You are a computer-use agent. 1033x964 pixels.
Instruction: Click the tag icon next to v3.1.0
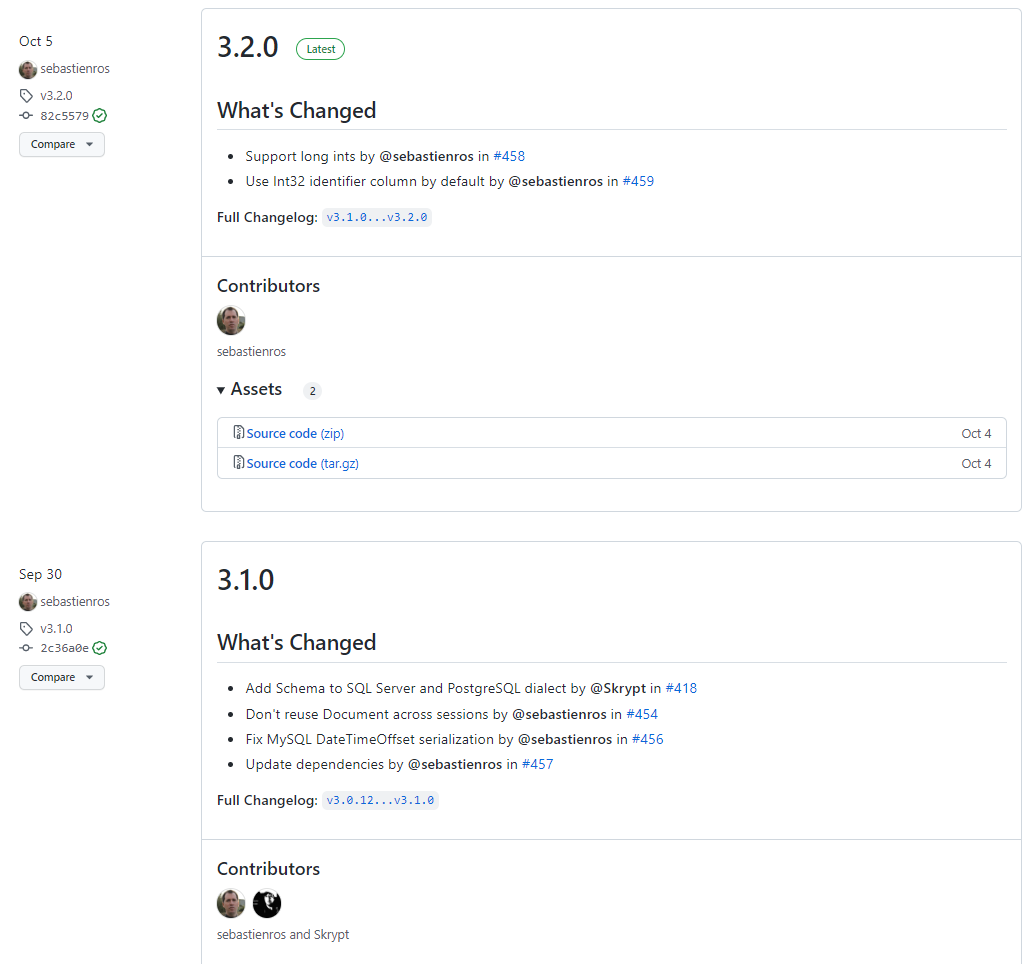point(26,629)
